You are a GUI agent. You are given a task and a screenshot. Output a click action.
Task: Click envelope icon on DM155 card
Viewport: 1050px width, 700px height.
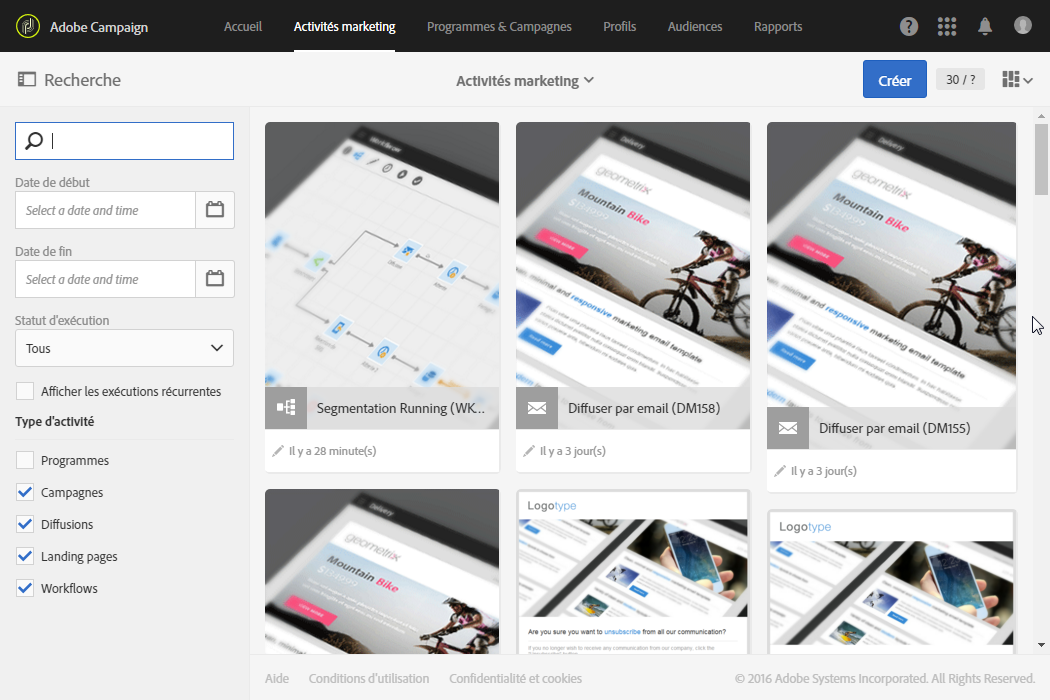[x=788, y=428]
